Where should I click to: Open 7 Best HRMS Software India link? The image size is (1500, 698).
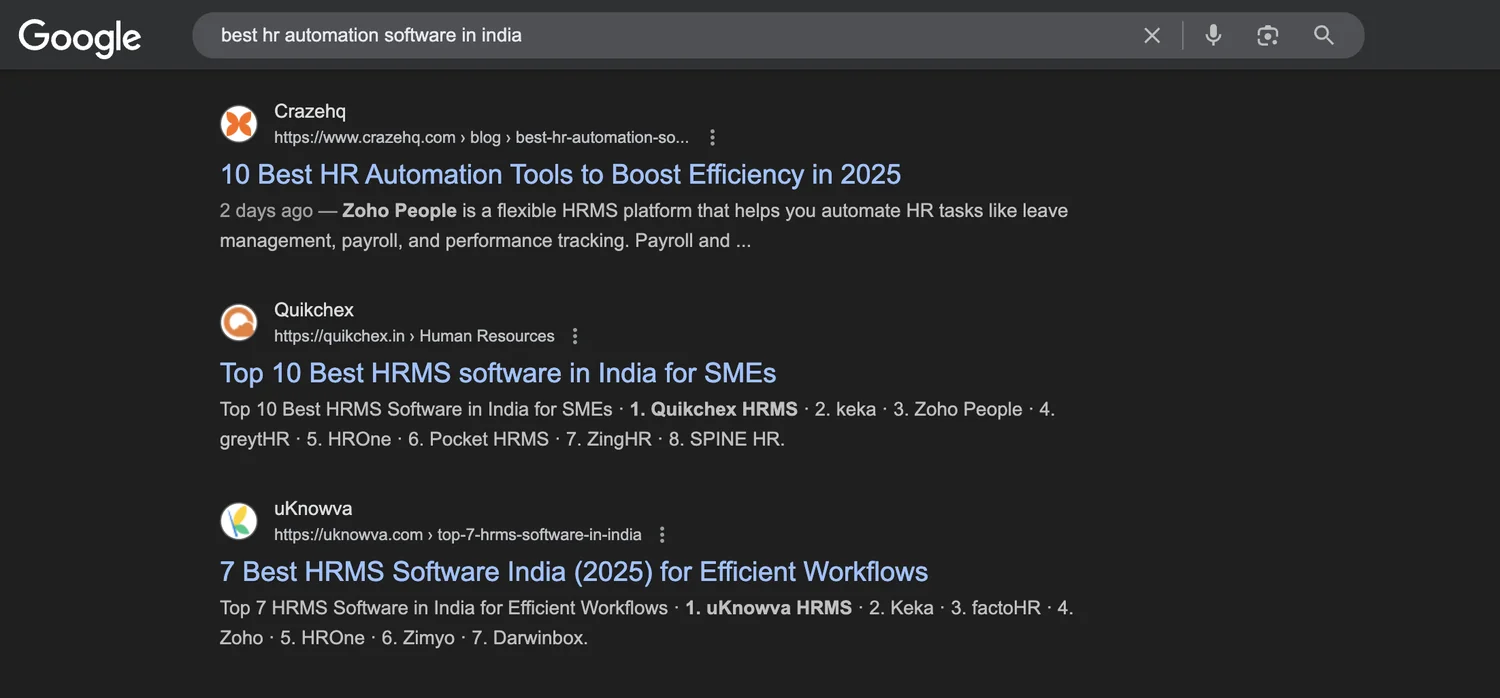coord(574,571)
